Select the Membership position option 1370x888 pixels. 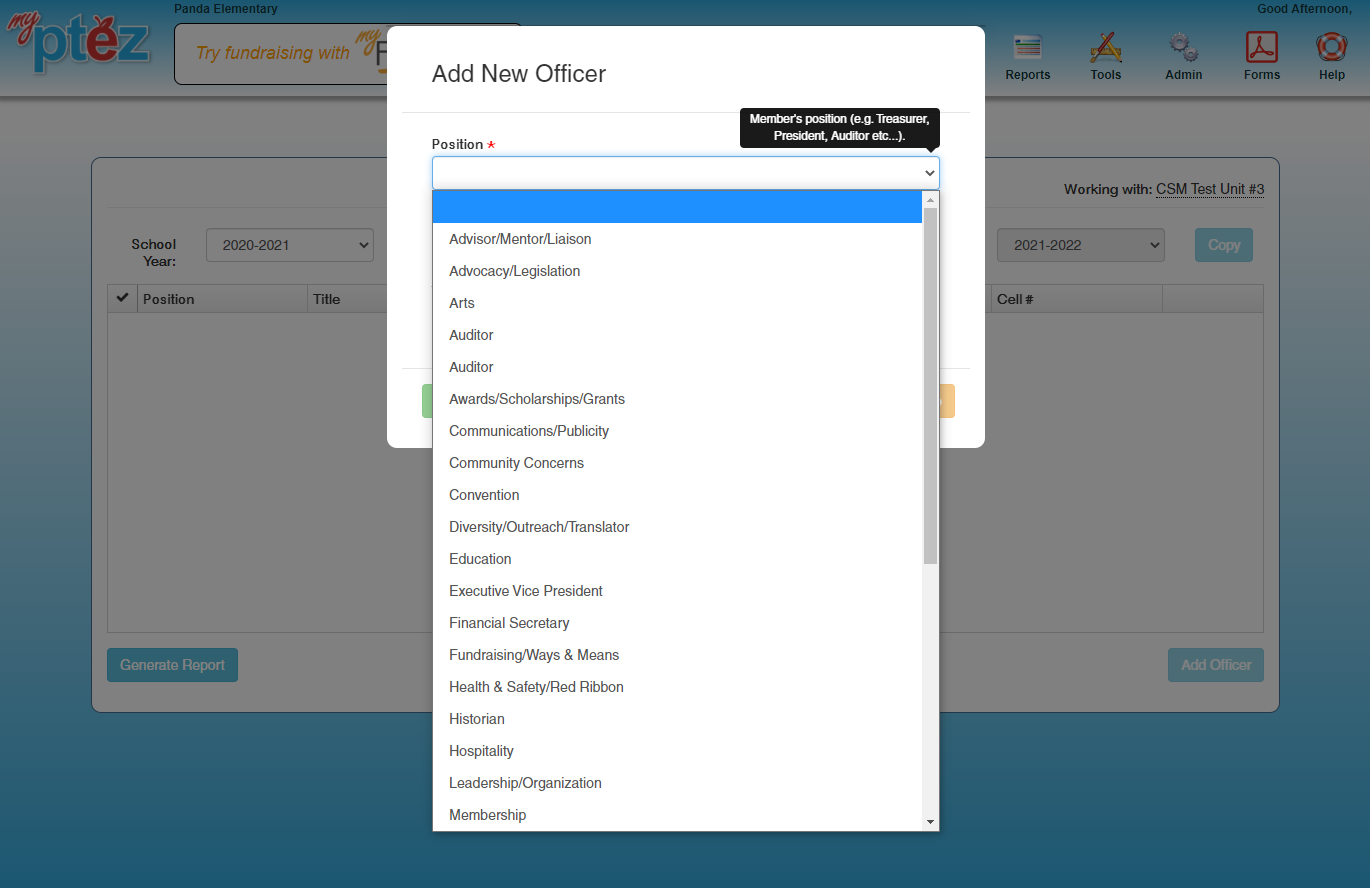pyautogui.click(x=487, y=815)
